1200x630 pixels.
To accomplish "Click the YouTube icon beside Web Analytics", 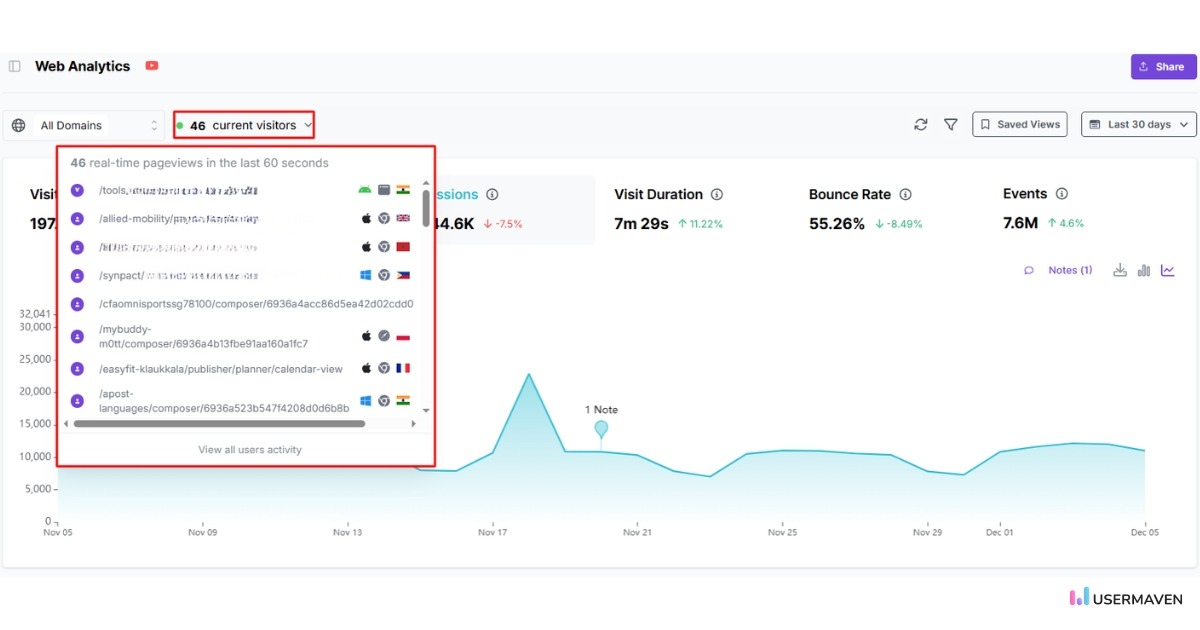I will click(152, 66).
